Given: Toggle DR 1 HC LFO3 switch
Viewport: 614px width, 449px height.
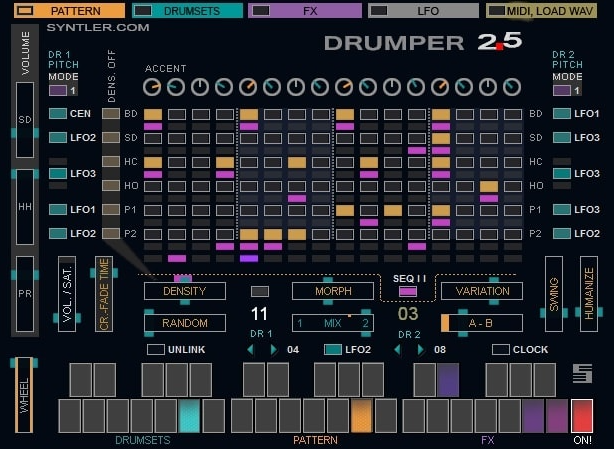Looking at the screenshot, I should pos(58,173).
